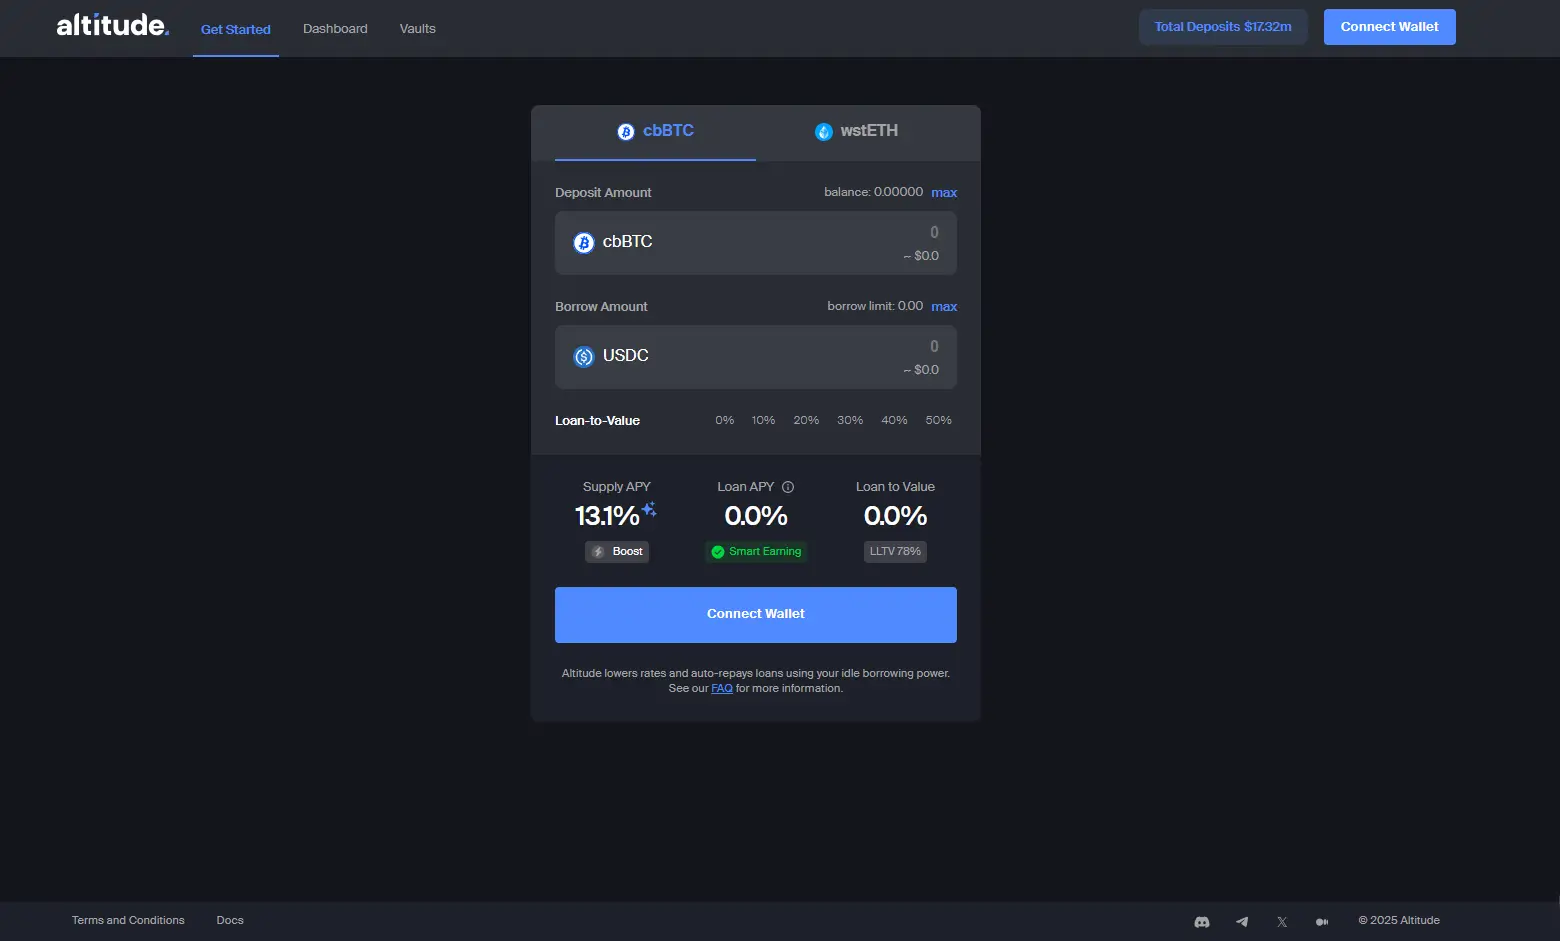Click the USDC borrow amount input

click(756, 357)
